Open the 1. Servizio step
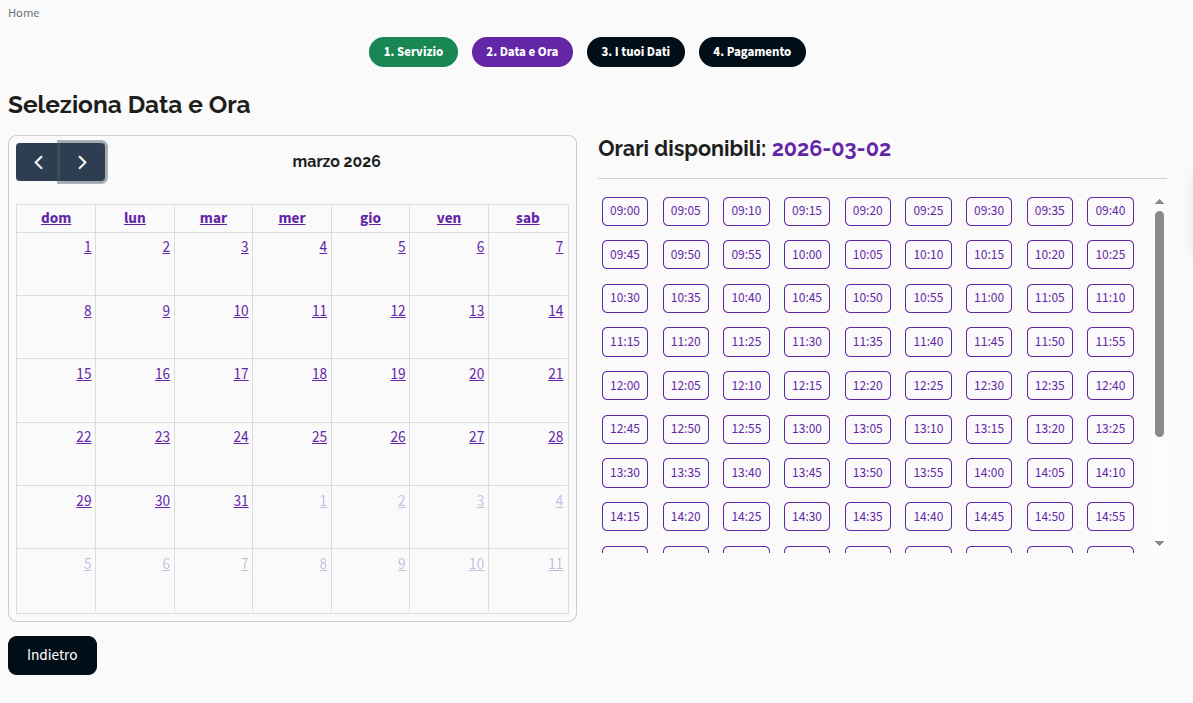 click(x=413, y=52)
